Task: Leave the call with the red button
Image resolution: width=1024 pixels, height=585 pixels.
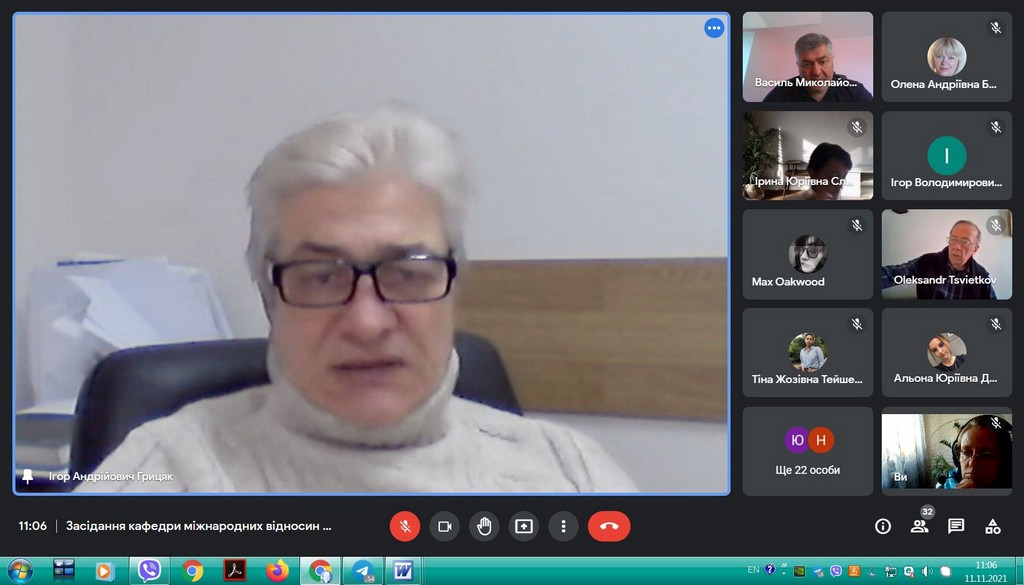Action: (x=608, y=526)
